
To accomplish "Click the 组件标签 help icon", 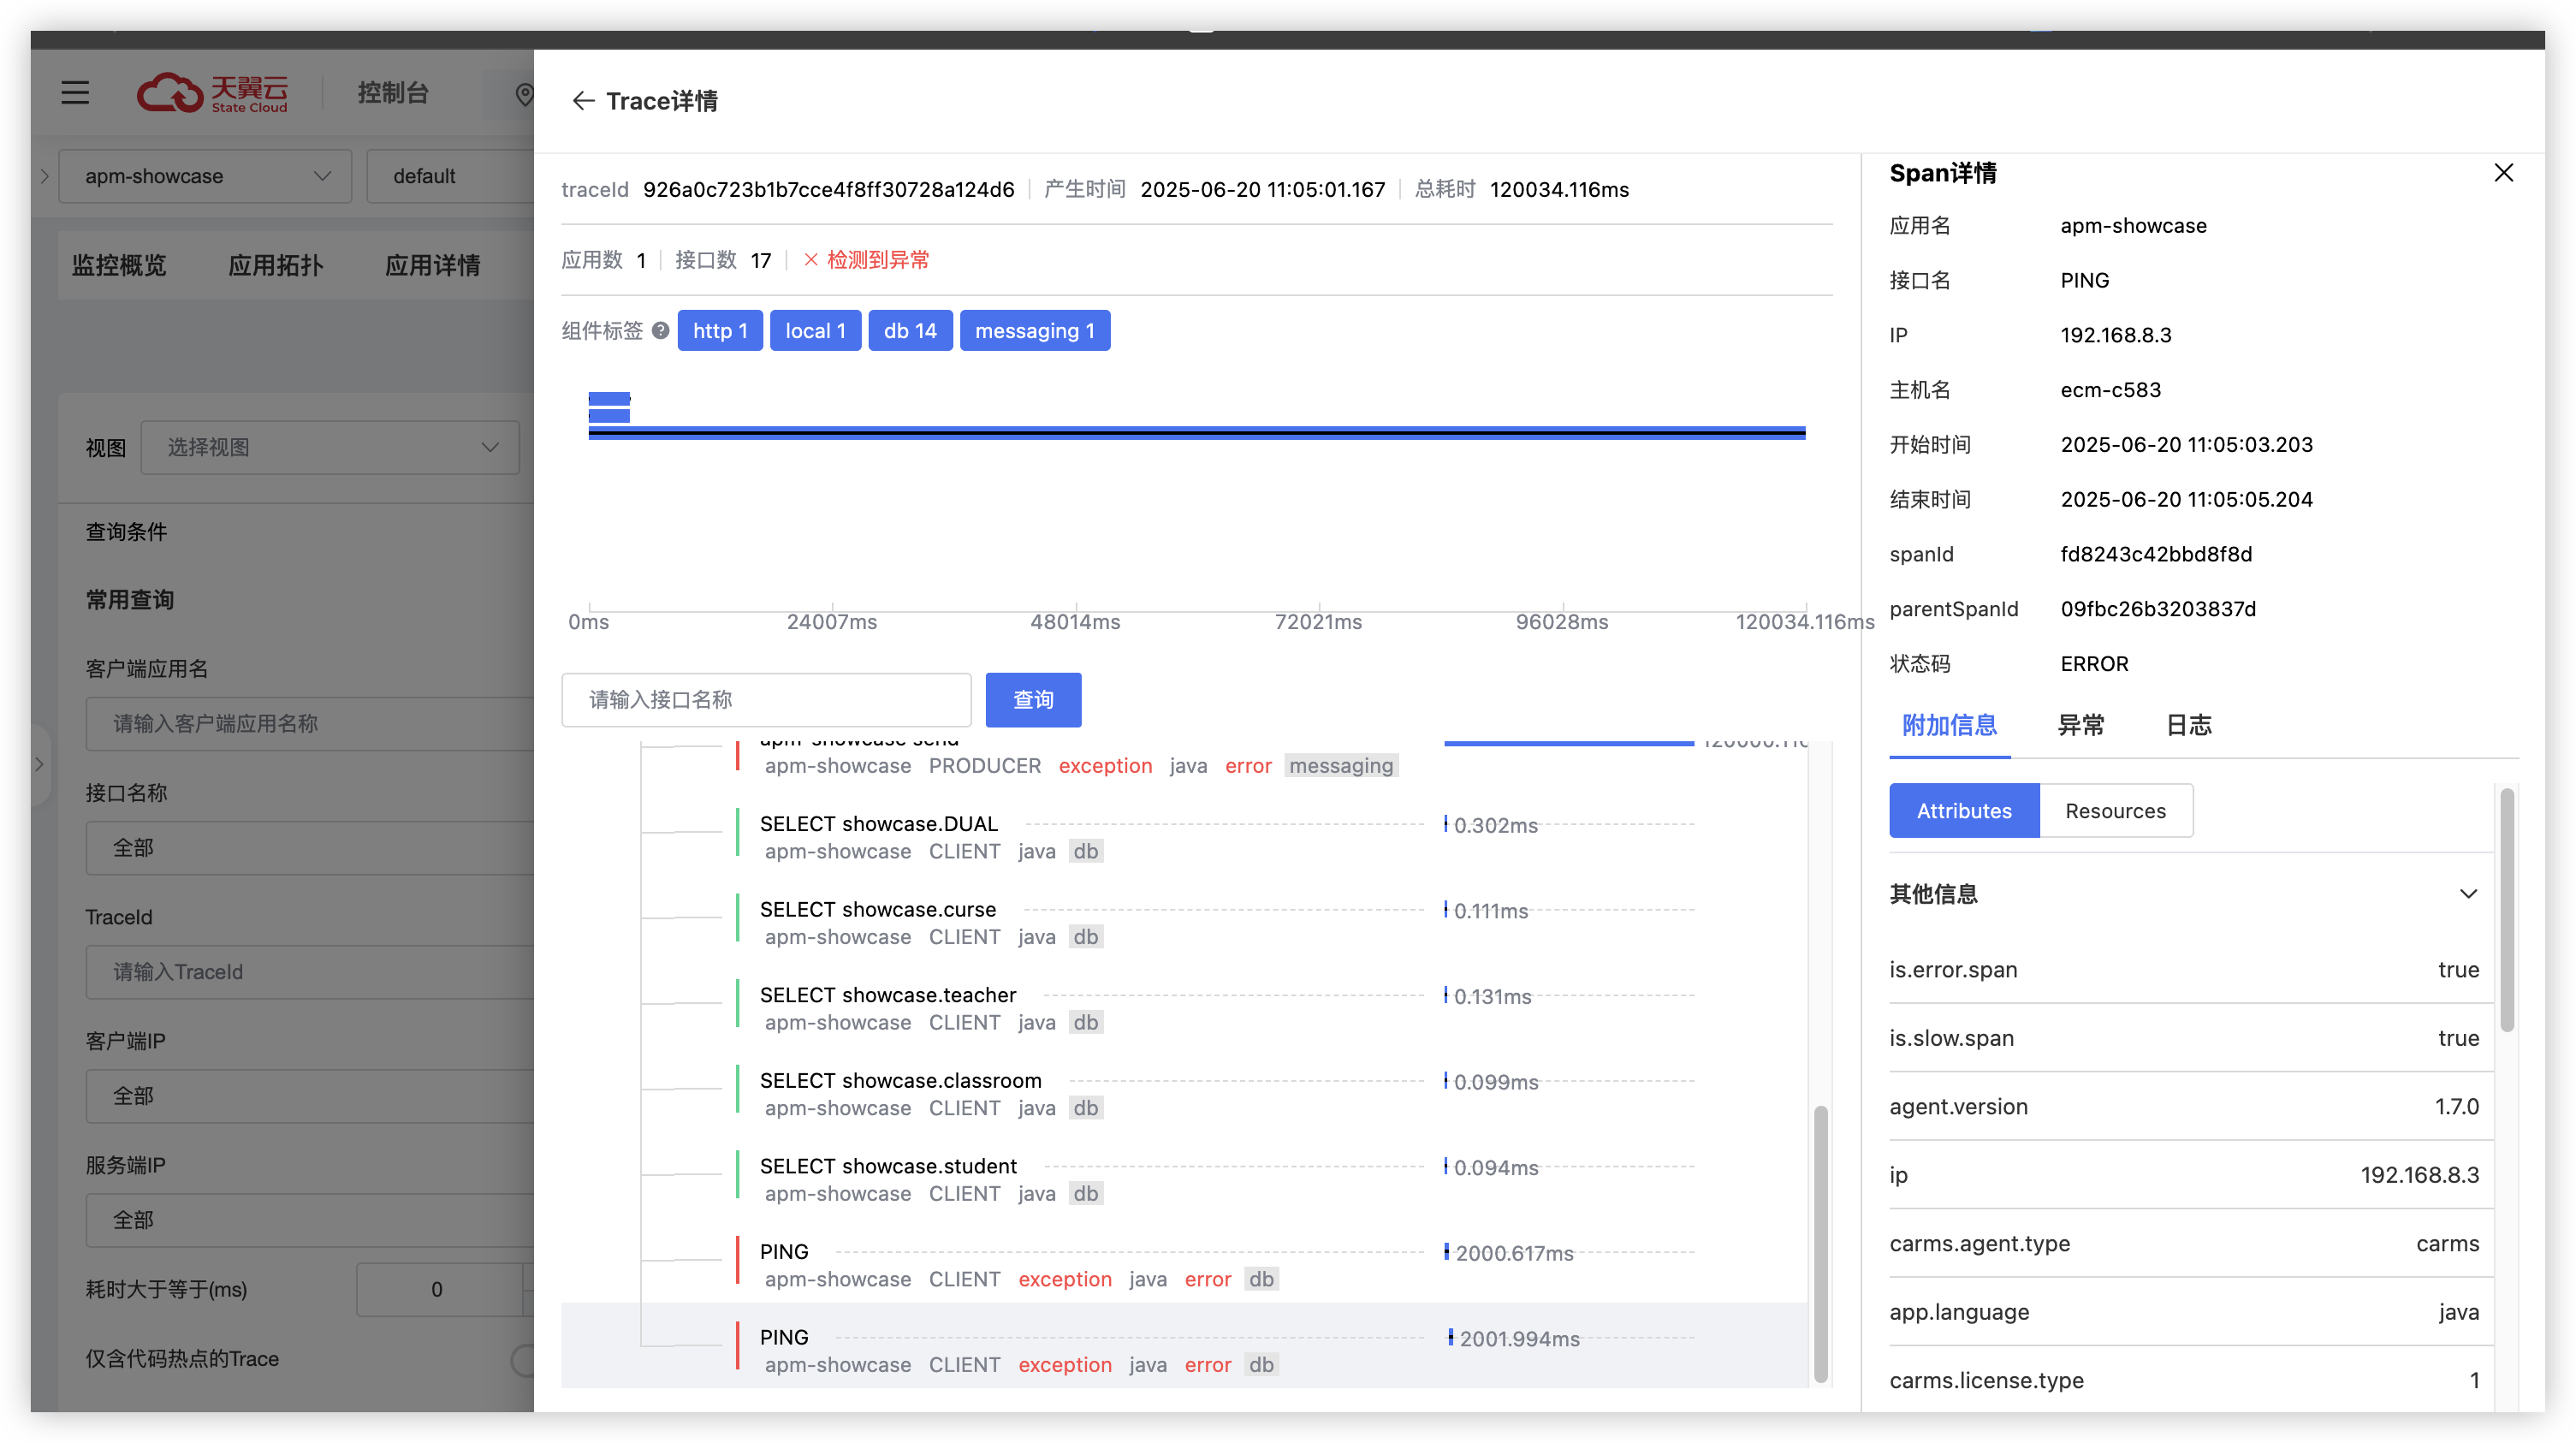I will point(660,331).
